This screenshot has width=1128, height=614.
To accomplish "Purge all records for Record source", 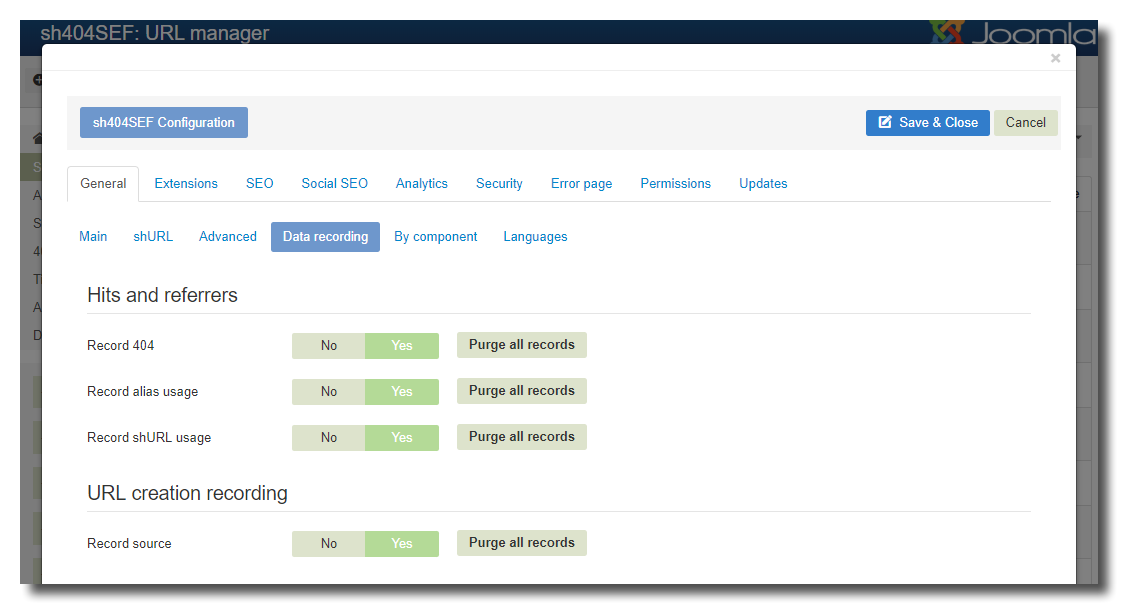I will pyautogui.click(x=522, y=543).
